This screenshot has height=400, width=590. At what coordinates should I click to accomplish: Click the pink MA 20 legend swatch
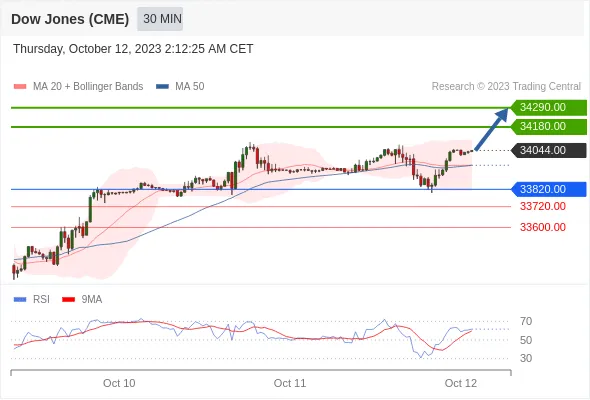20,87
